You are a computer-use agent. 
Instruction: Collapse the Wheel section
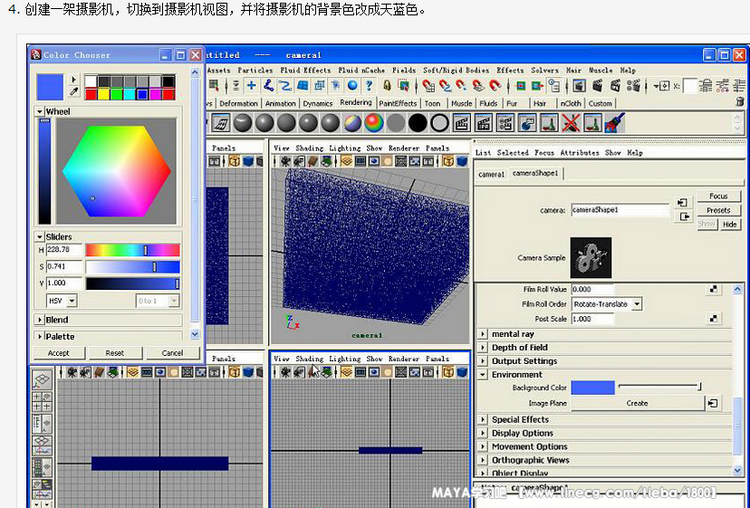click(x=40, y=111)
